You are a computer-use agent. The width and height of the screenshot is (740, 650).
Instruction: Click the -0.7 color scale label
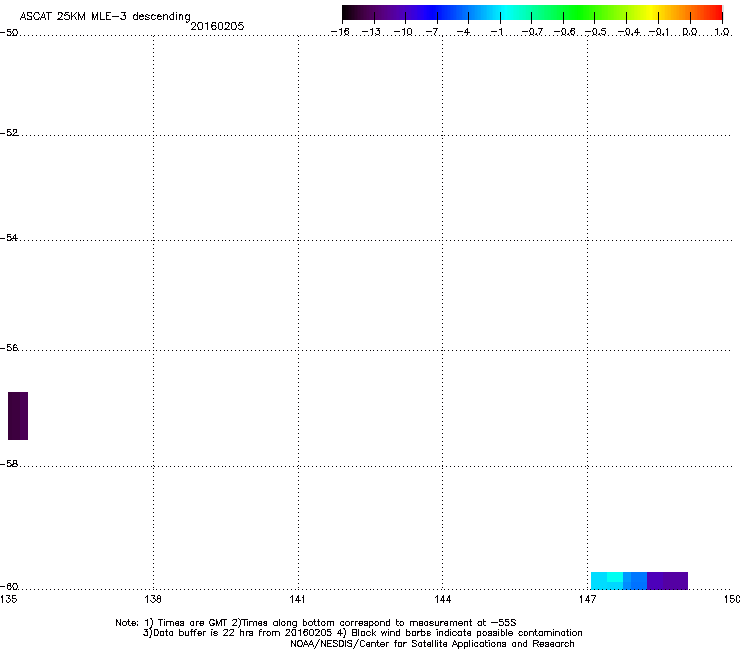[532, 32]
